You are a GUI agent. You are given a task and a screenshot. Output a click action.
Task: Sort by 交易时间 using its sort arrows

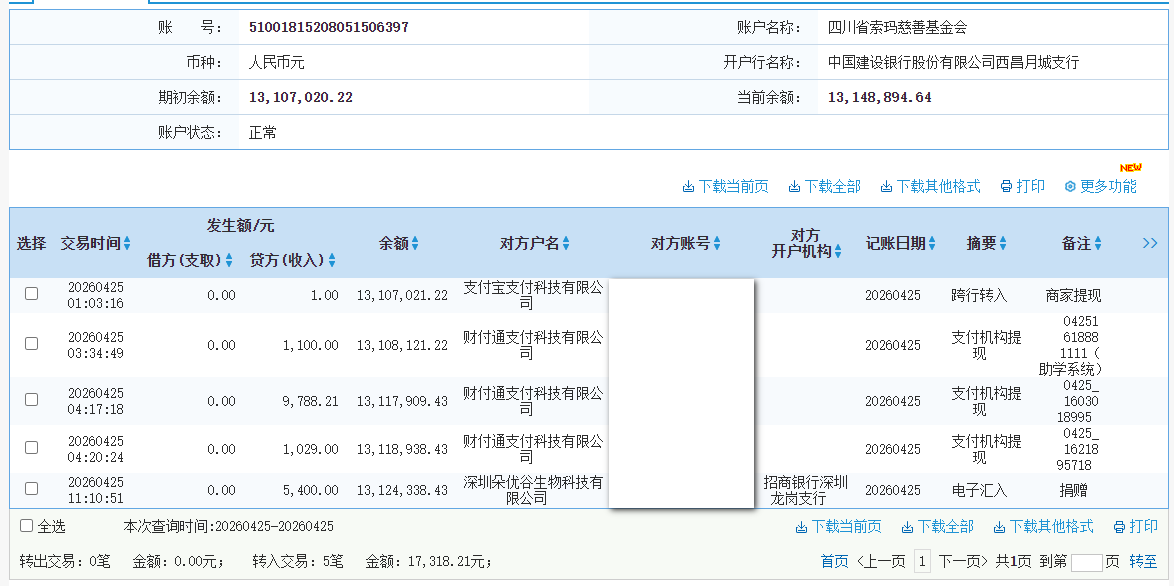128,243
